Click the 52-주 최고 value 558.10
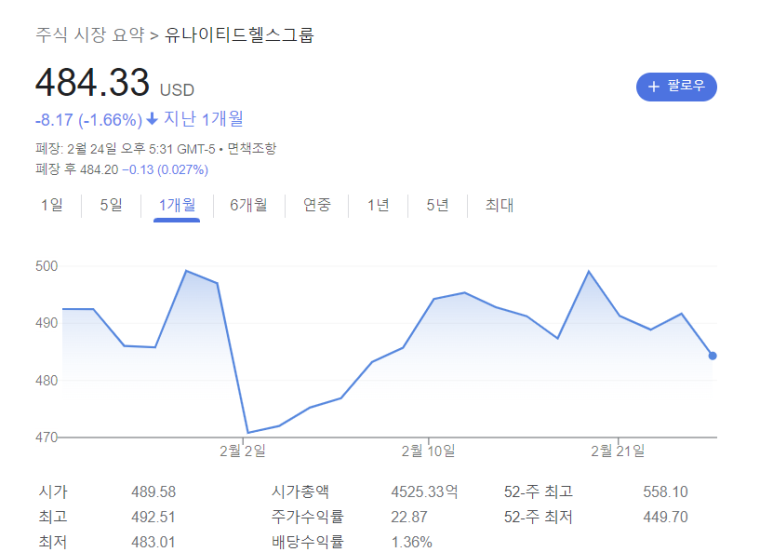The image size is (773, 552). coord(666,492)
